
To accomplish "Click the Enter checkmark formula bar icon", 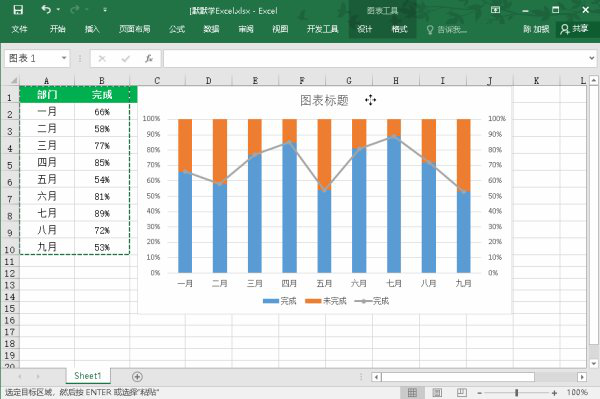I will pos(126,59).
